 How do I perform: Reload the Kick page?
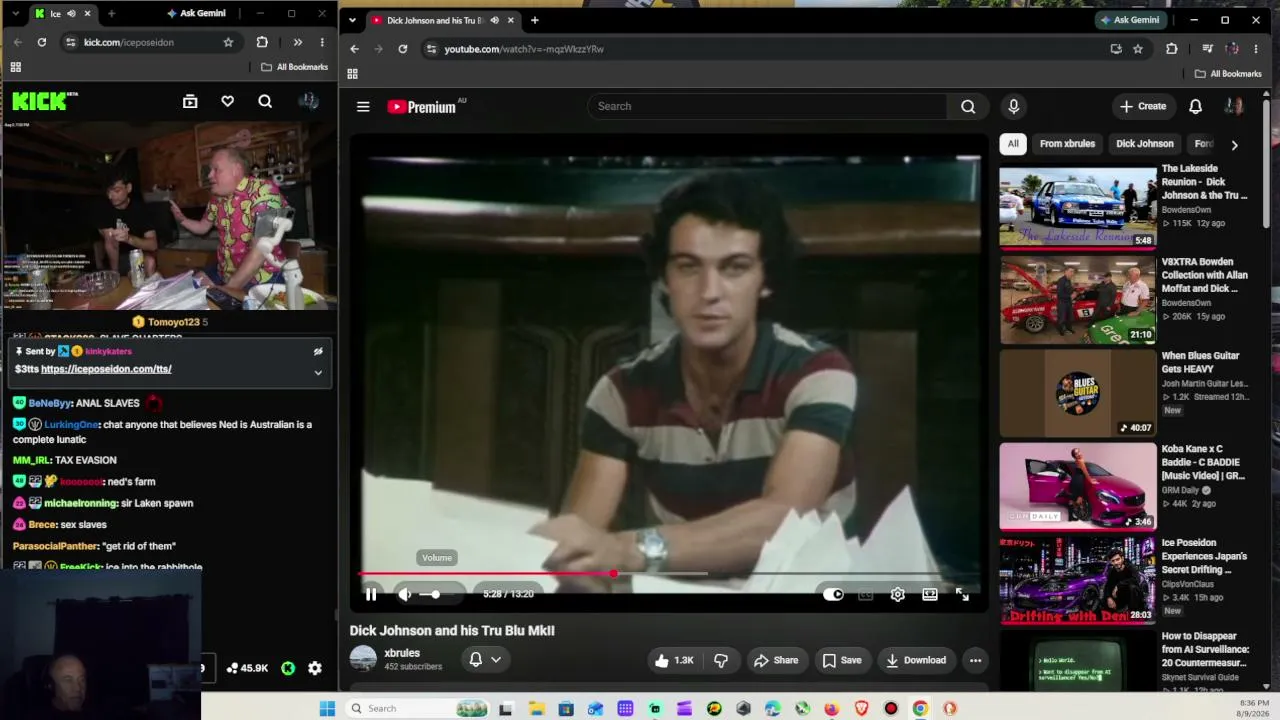click(42, 42)
